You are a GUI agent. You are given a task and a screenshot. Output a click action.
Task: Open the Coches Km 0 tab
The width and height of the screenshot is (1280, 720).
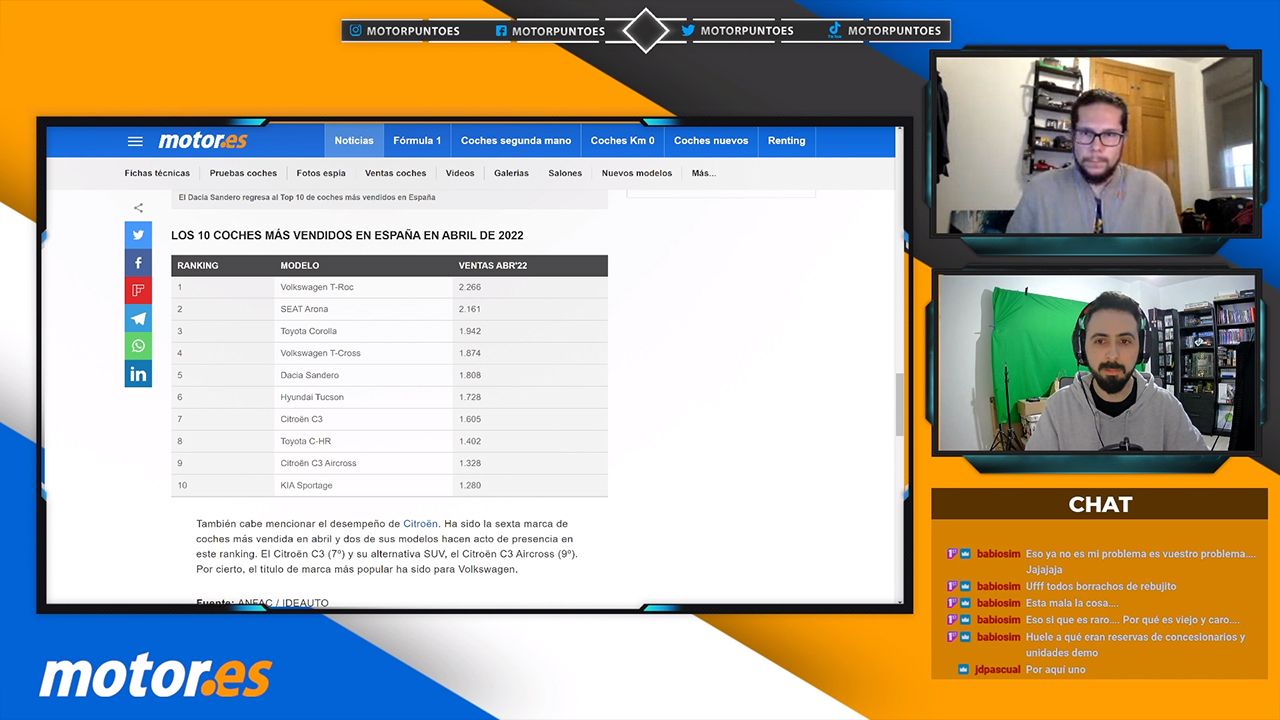coord(622,141)
